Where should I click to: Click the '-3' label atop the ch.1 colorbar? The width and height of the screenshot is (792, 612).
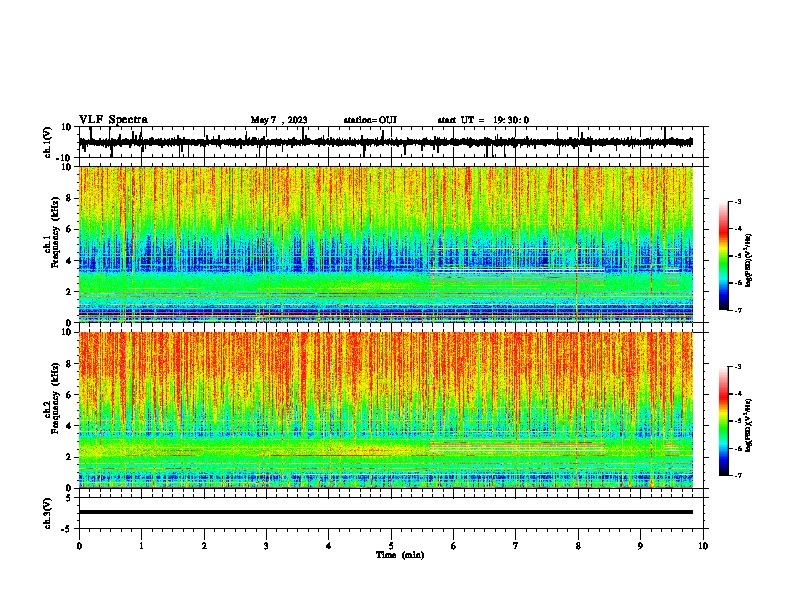pos(737,201)
